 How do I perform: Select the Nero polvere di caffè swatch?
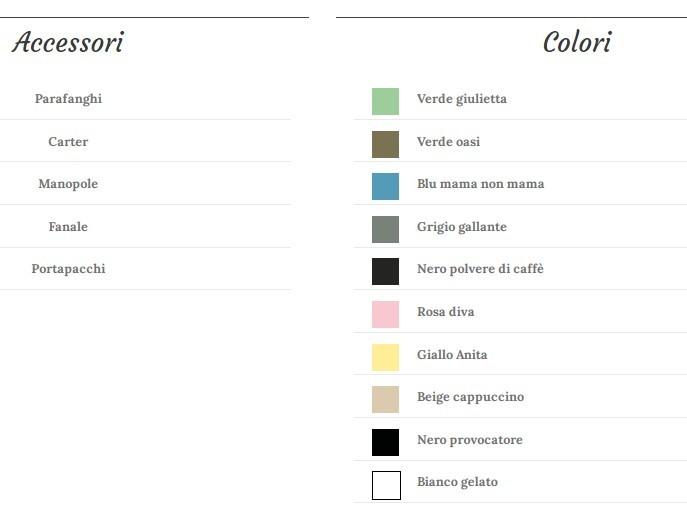coord(385,271)
